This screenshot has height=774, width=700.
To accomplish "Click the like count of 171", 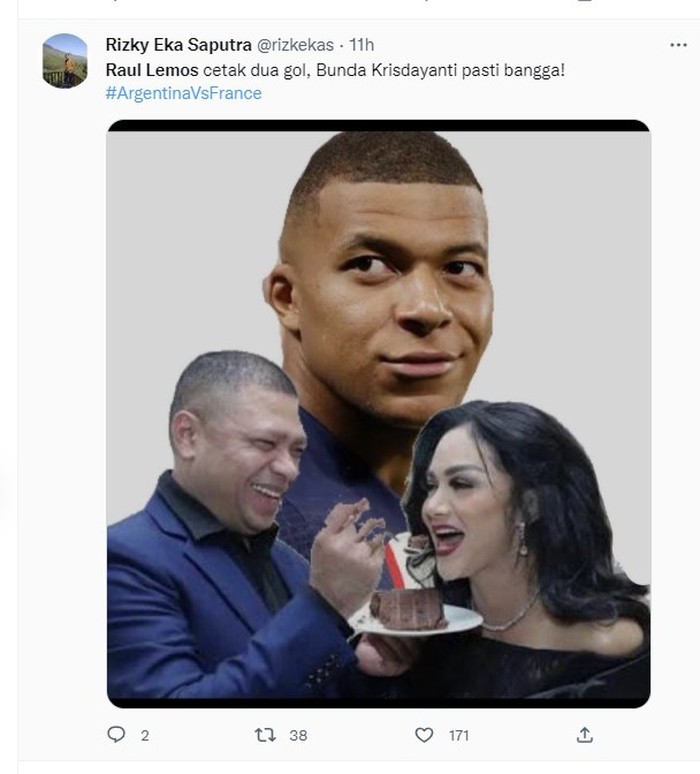I will (458, 735).
